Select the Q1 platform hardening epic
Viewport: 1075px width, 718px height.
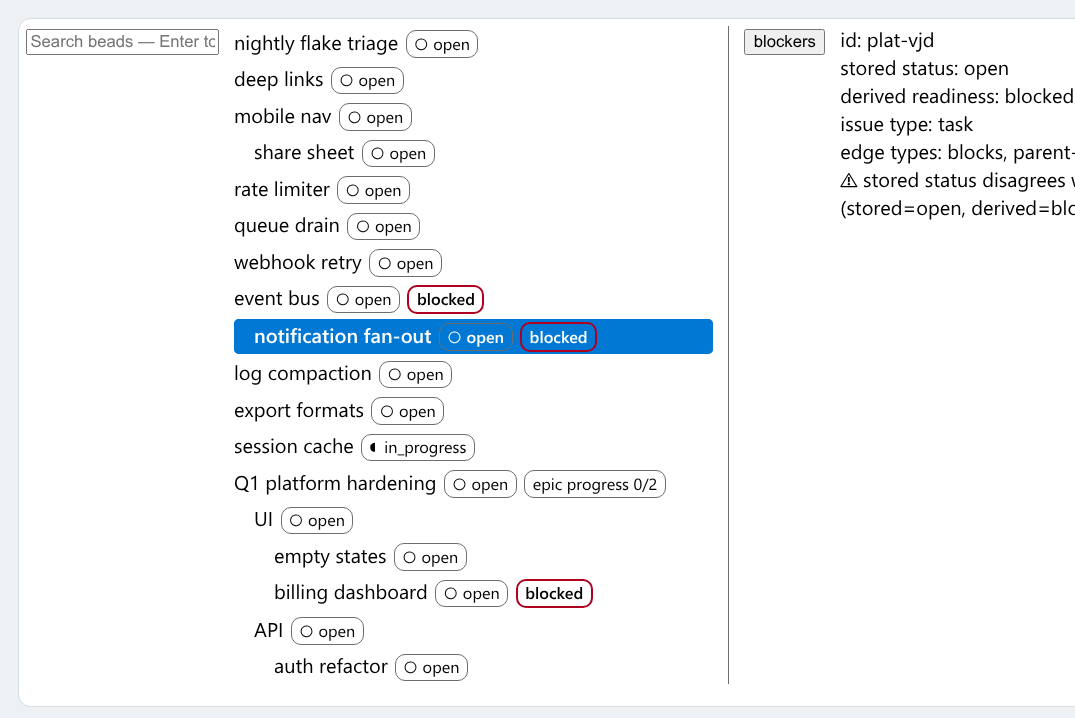[x=473, y=484]
